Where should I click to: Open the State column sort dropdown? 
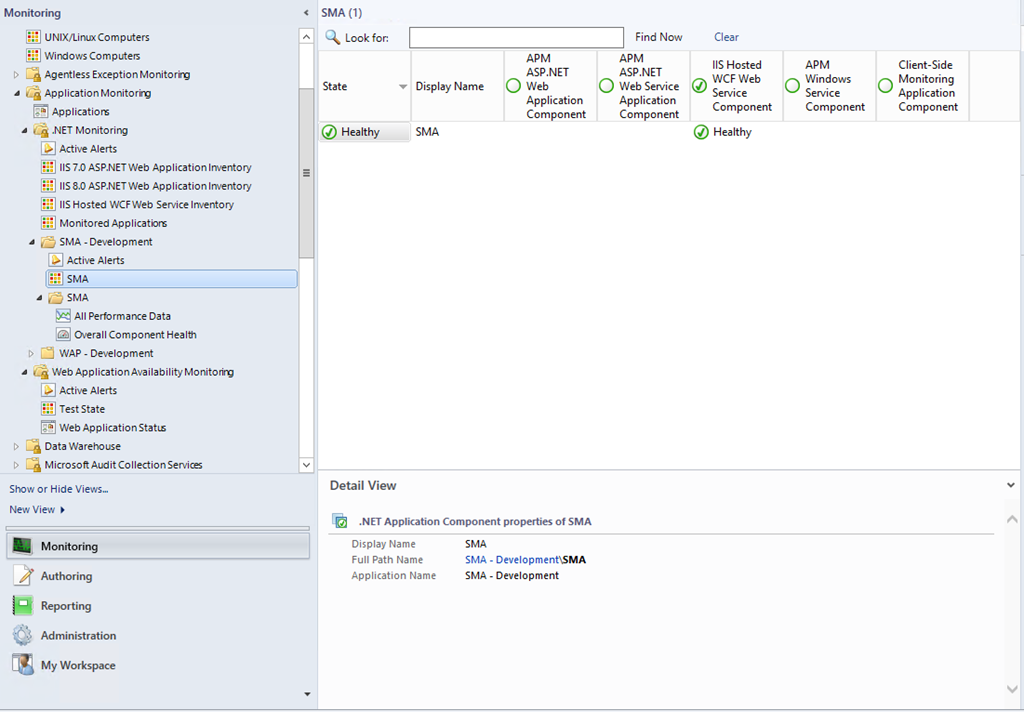pos(403,87)
